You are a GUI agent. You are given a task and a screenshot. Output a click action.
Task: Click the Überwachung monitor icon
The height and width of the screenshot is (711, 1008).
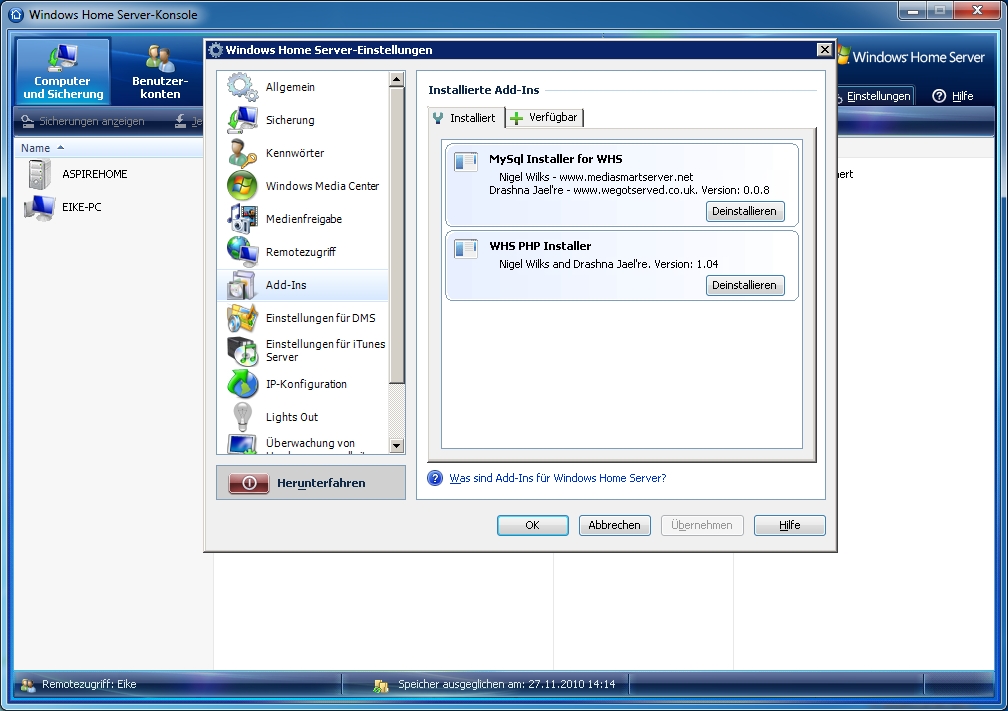[242, 444]
